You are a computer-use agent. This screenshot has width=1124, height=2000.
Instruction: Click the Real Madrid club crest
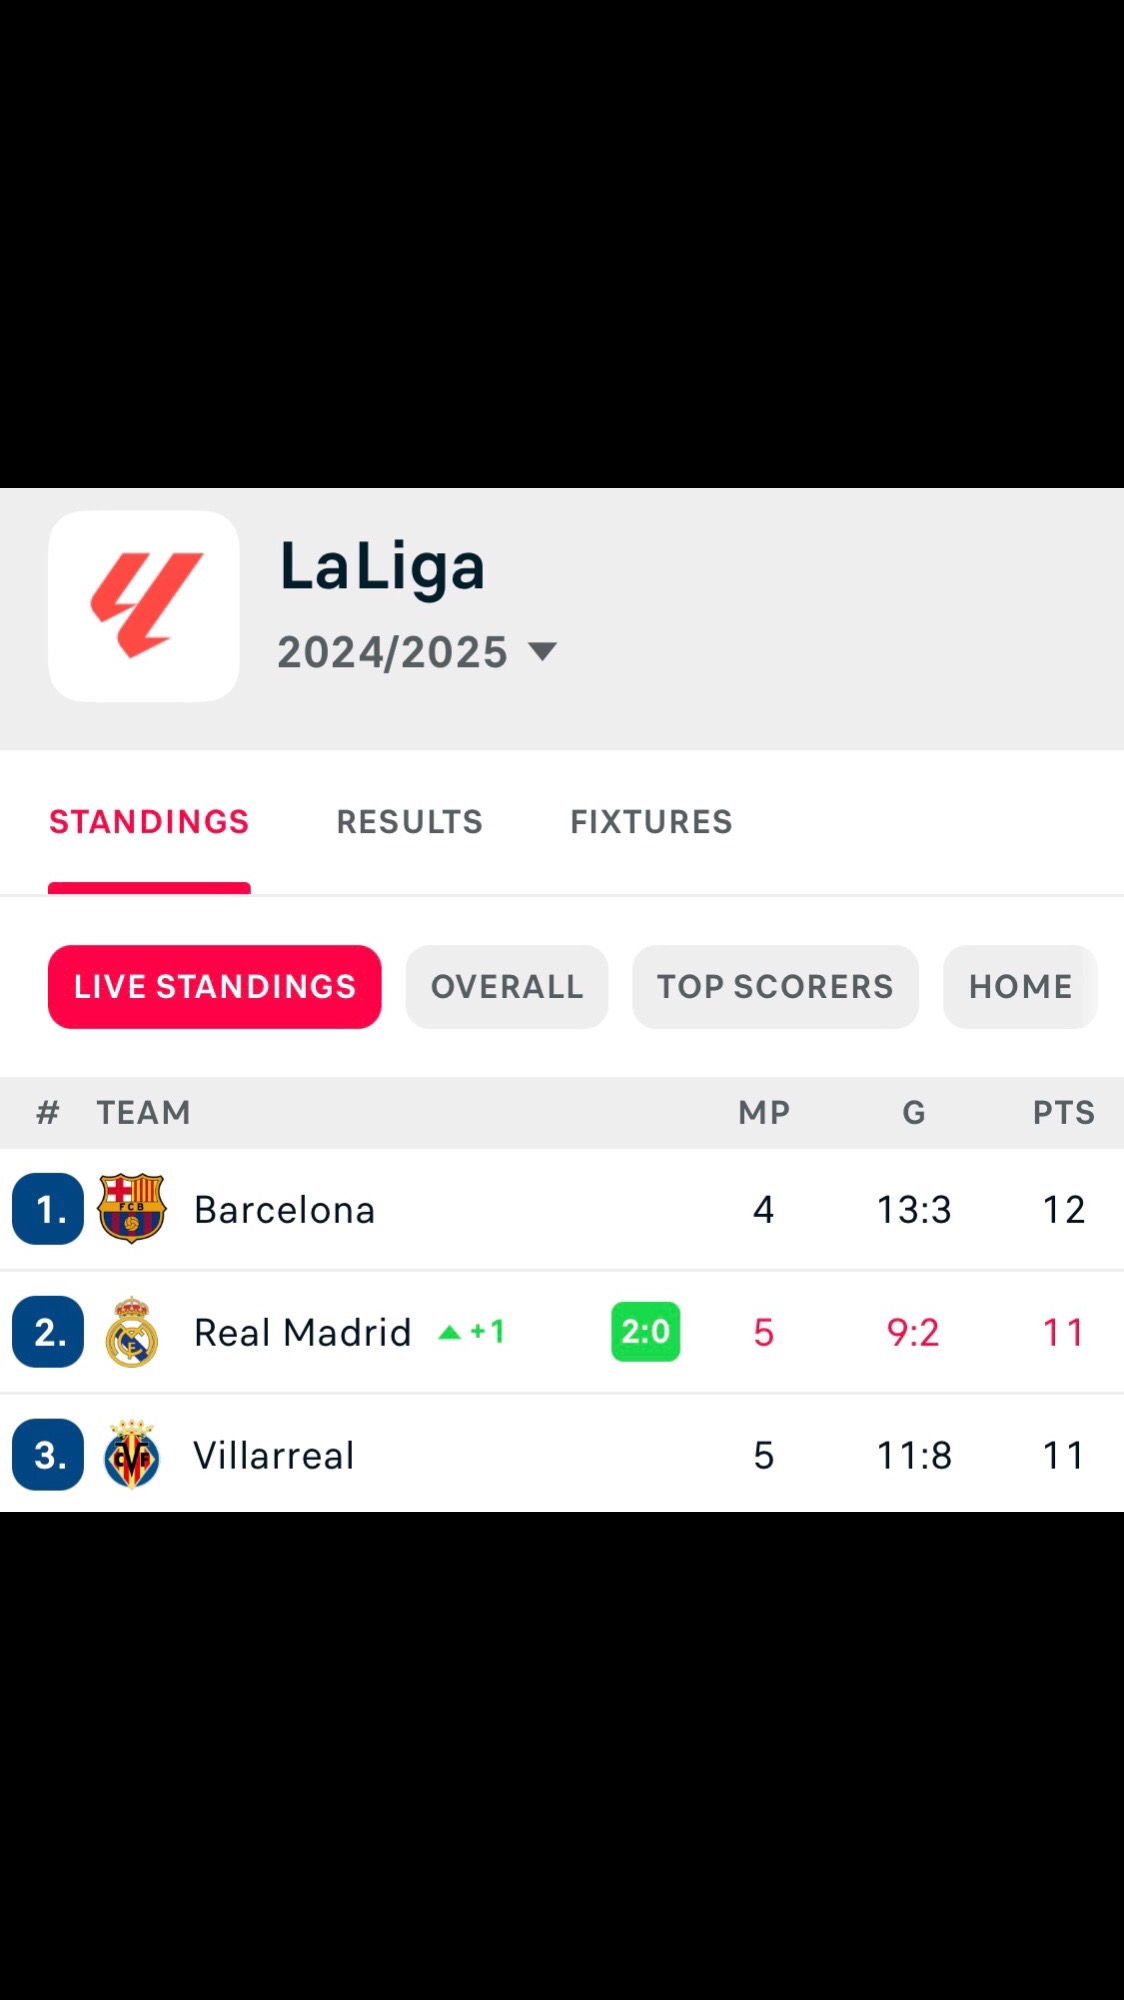coord(132,1332)
